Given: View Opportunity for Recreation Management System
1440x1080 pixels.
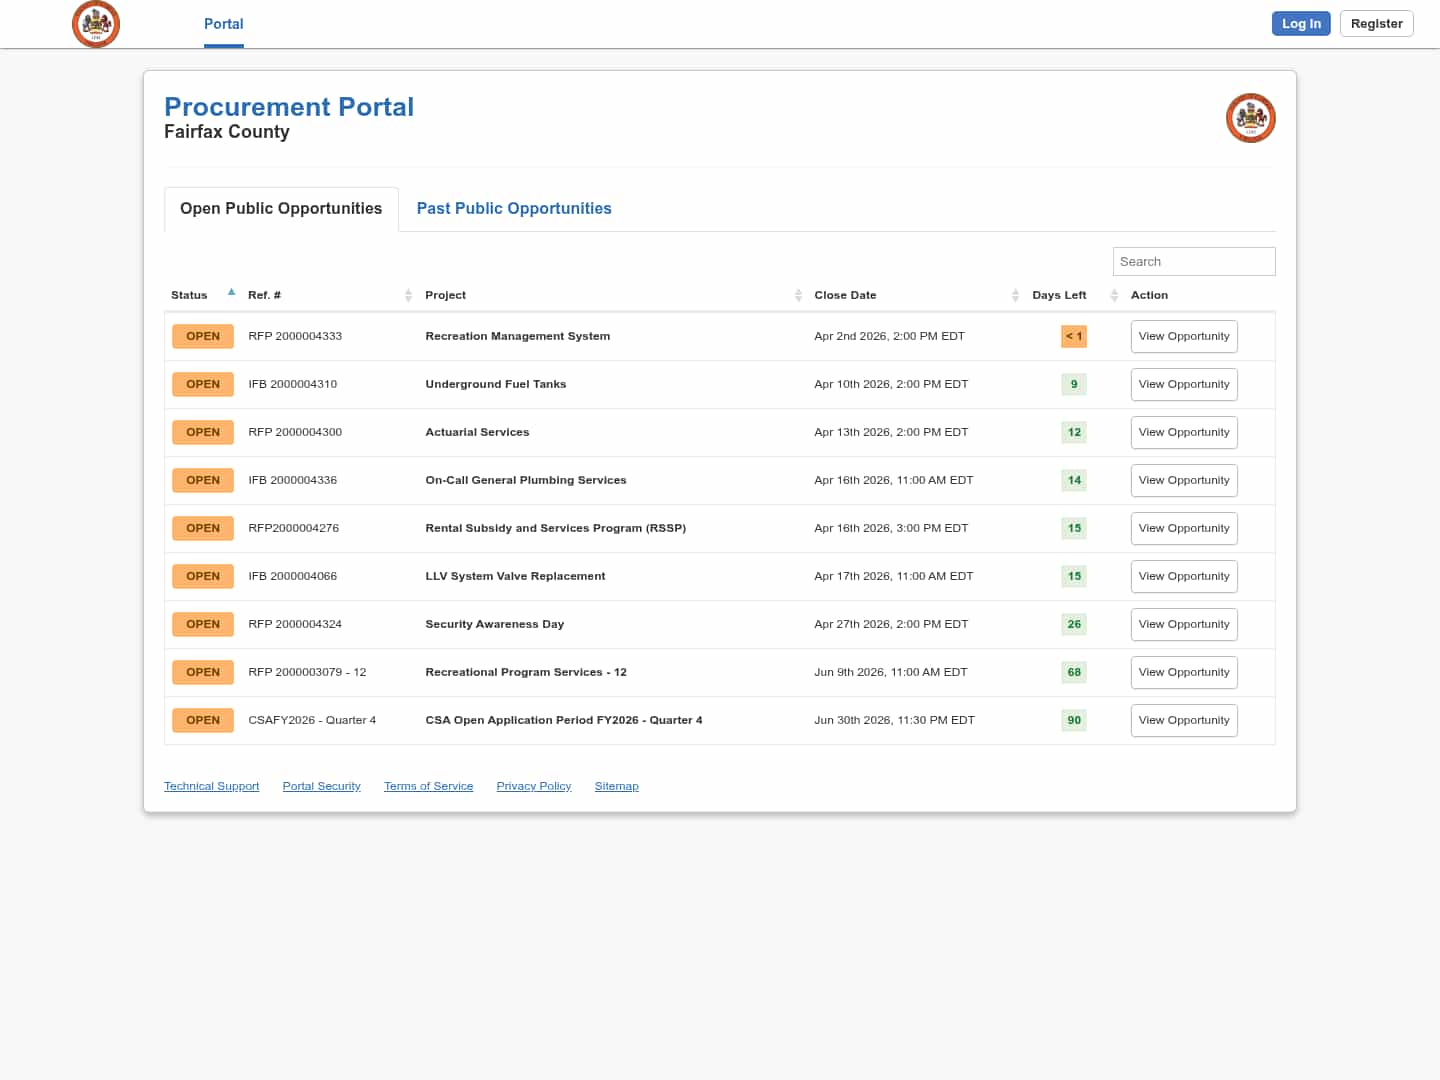Looking at the screenshot, I should (x=1183, y=336).
